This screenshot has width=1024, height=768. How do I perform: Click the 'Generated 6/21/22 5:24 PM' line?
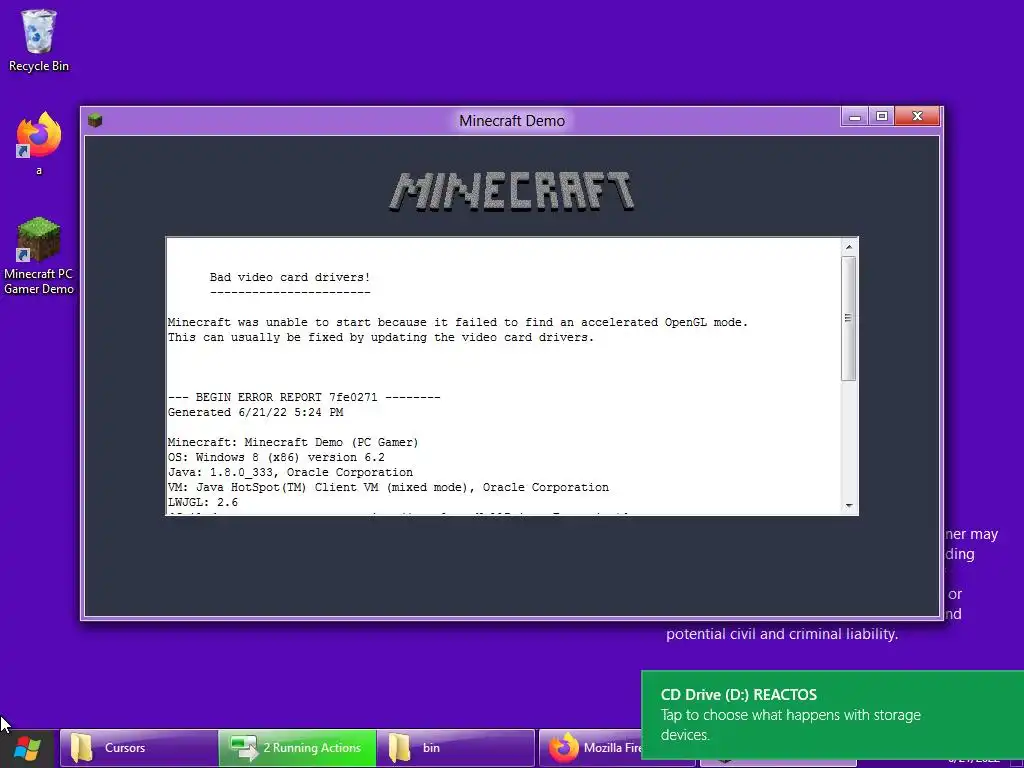[x=255, y=412]
